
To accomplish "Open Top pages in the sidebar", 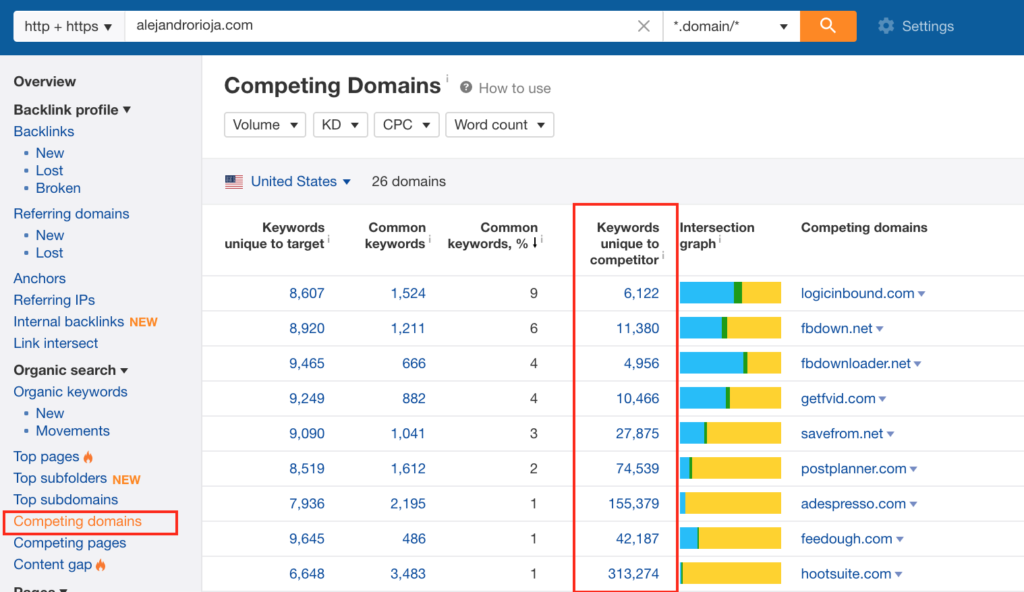I will 46,457.
